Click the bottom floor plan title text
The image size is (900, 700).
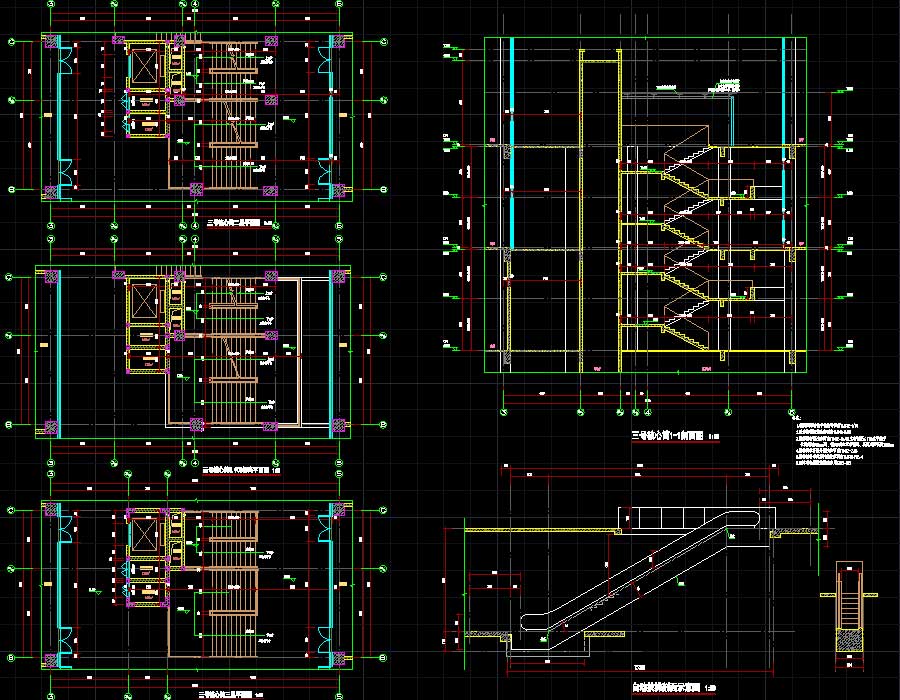tap(230, 694)
